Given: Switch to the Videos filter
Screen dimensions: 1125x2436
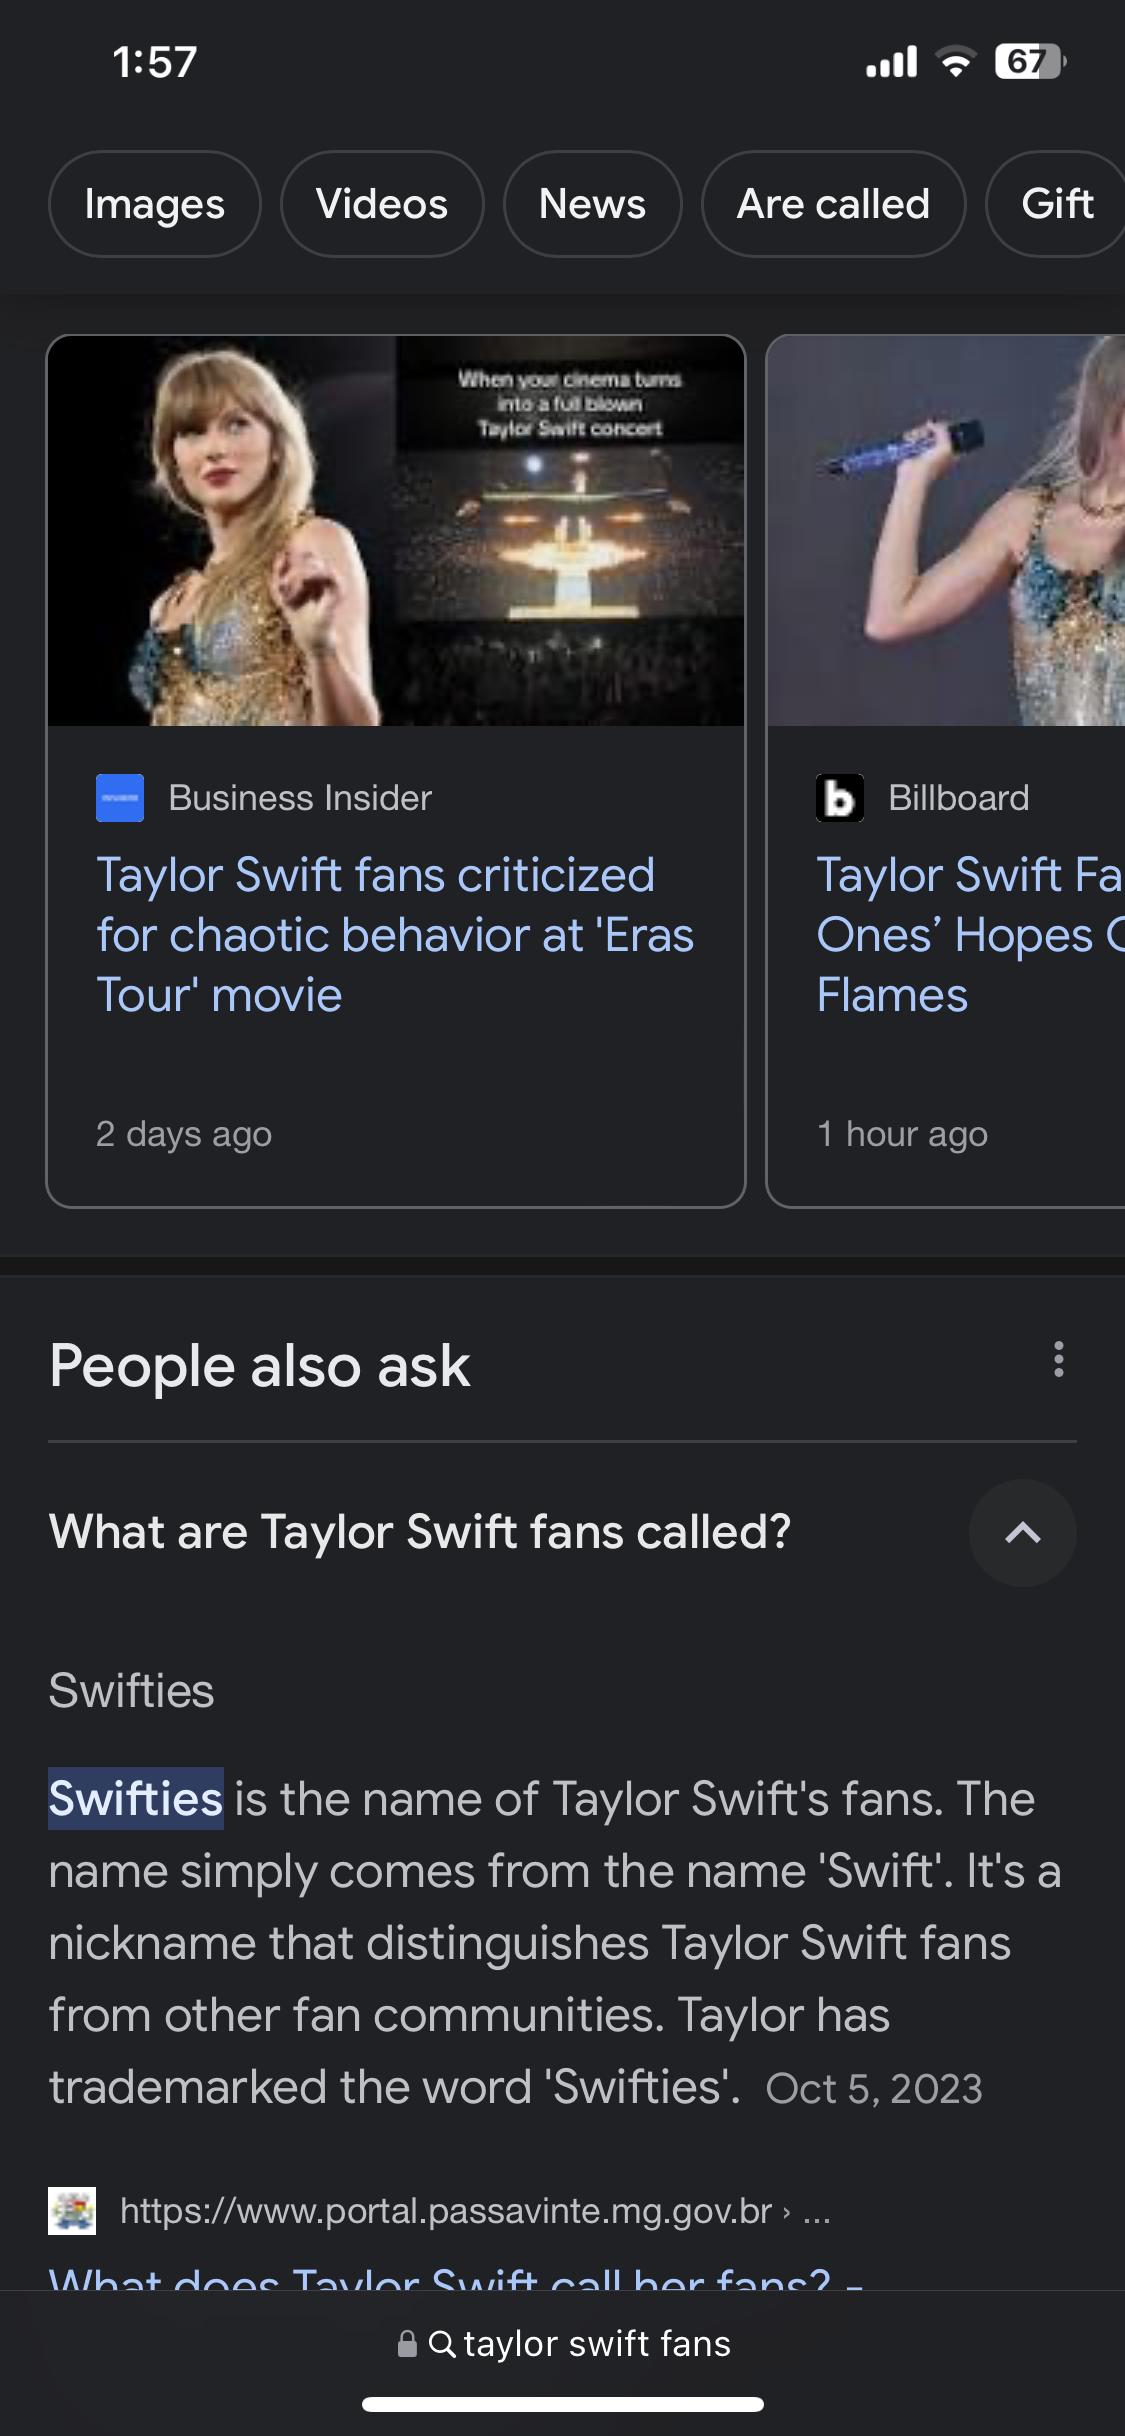Looking at the screenshot, I should [x=382, y=204].
